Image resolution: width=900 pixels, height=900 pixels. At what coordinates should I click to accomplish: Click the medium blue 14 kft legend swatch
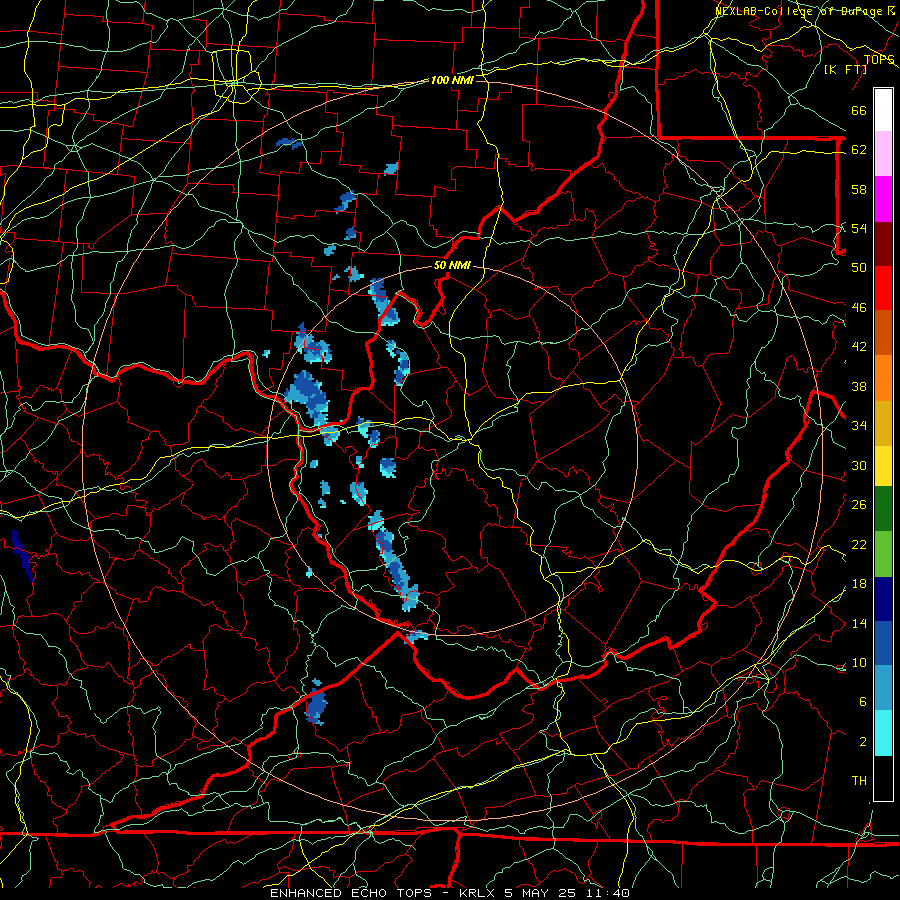coord(883,643)
